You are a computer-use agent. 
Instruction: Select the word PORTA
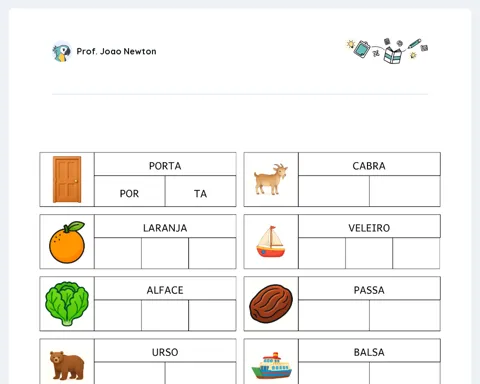click(x=165, y=166)
